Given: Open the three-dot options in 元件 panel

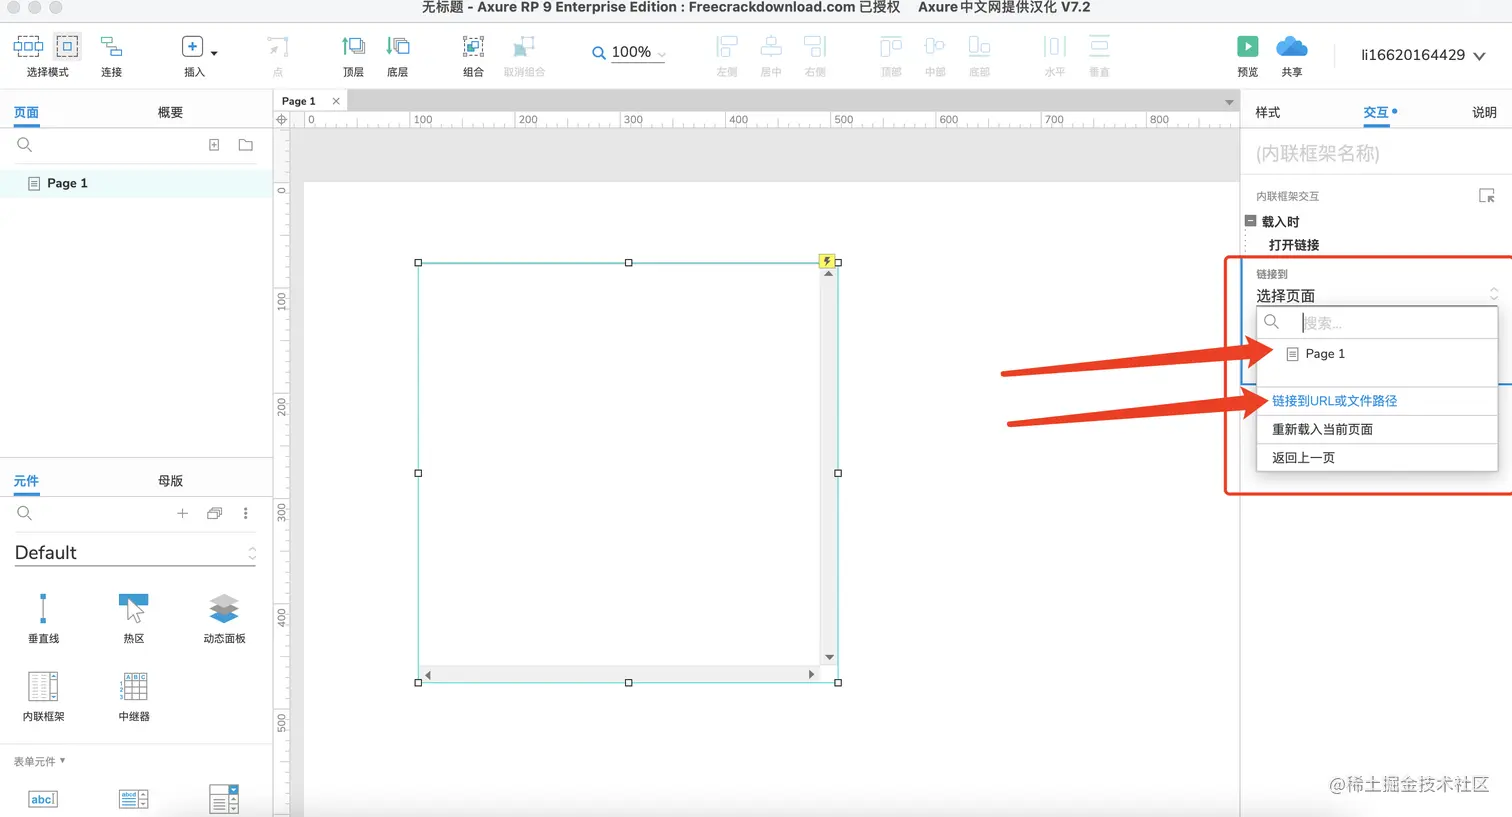Looking at the screenshot, I should [x=246, y=513].
